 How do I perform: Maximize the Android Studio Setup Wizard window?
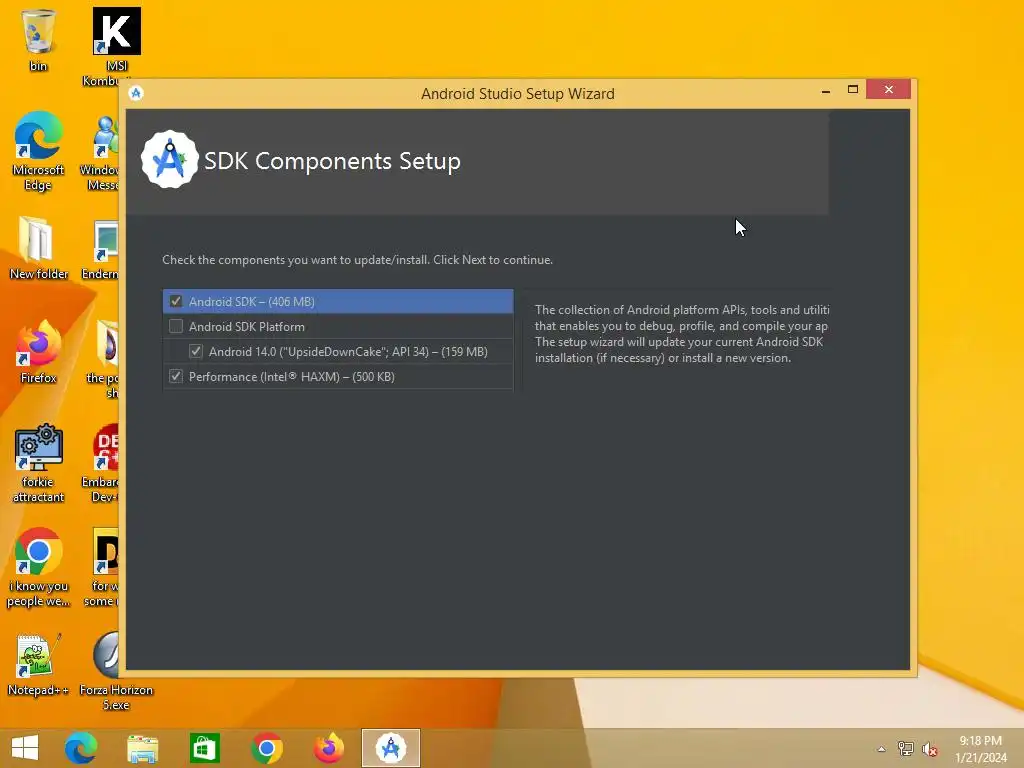coord(852,89)
